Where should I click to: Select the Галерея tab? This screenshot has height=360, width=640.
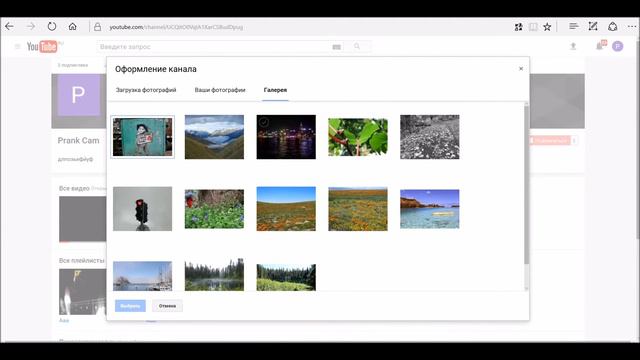[276, 90]
